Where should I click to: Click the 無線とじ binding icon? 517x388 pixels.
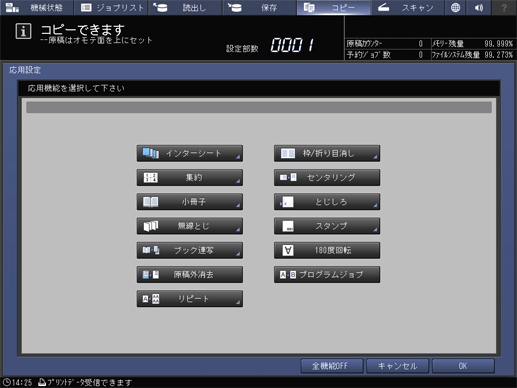pyautogui.click(x=151, y=226)
